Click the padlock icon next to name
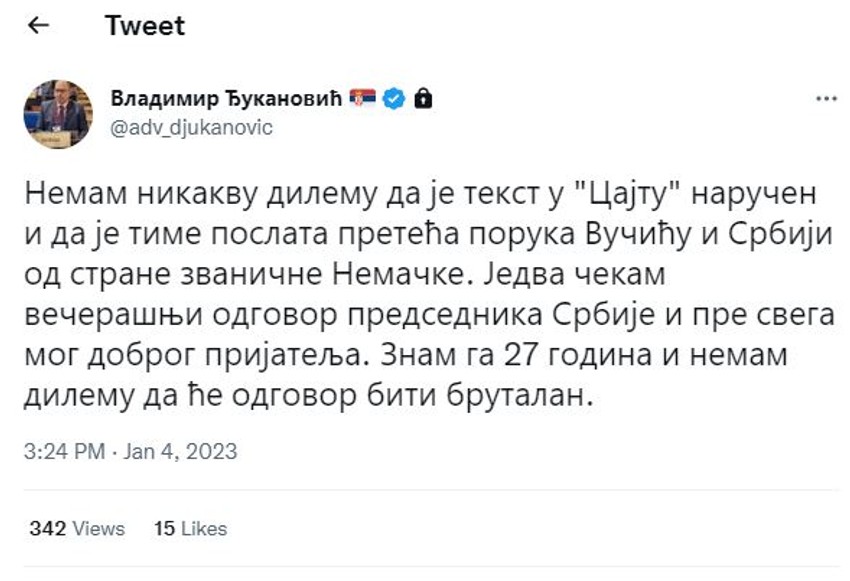The height and width of the screenshot is (581, 850). (423, 99)
